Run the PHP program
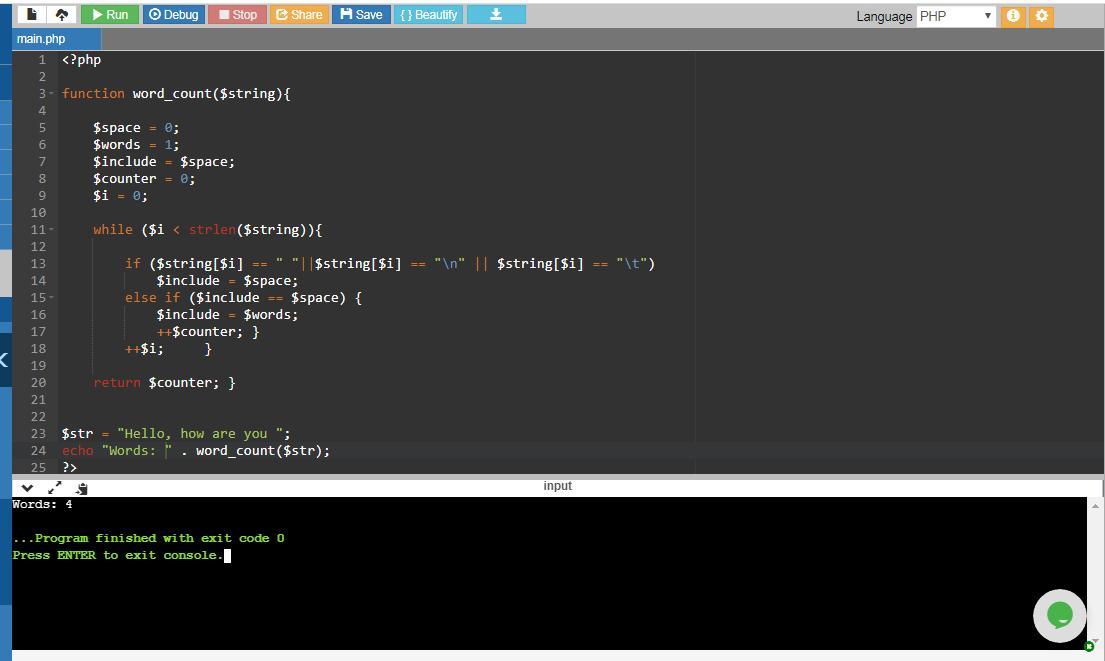1105x661 pixels. (x=110, y=14)
